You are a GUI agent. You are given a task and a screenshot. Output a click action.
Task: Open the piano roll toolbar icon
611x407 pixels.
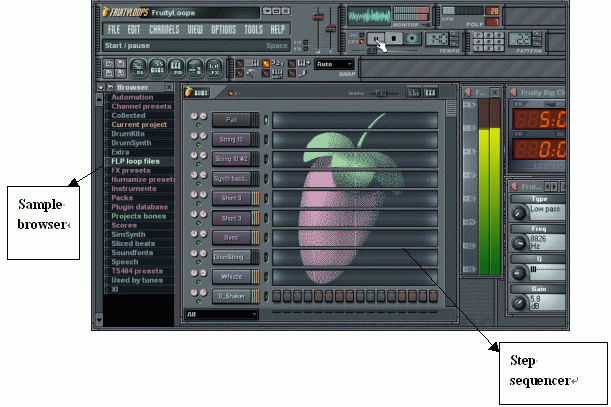176,68
